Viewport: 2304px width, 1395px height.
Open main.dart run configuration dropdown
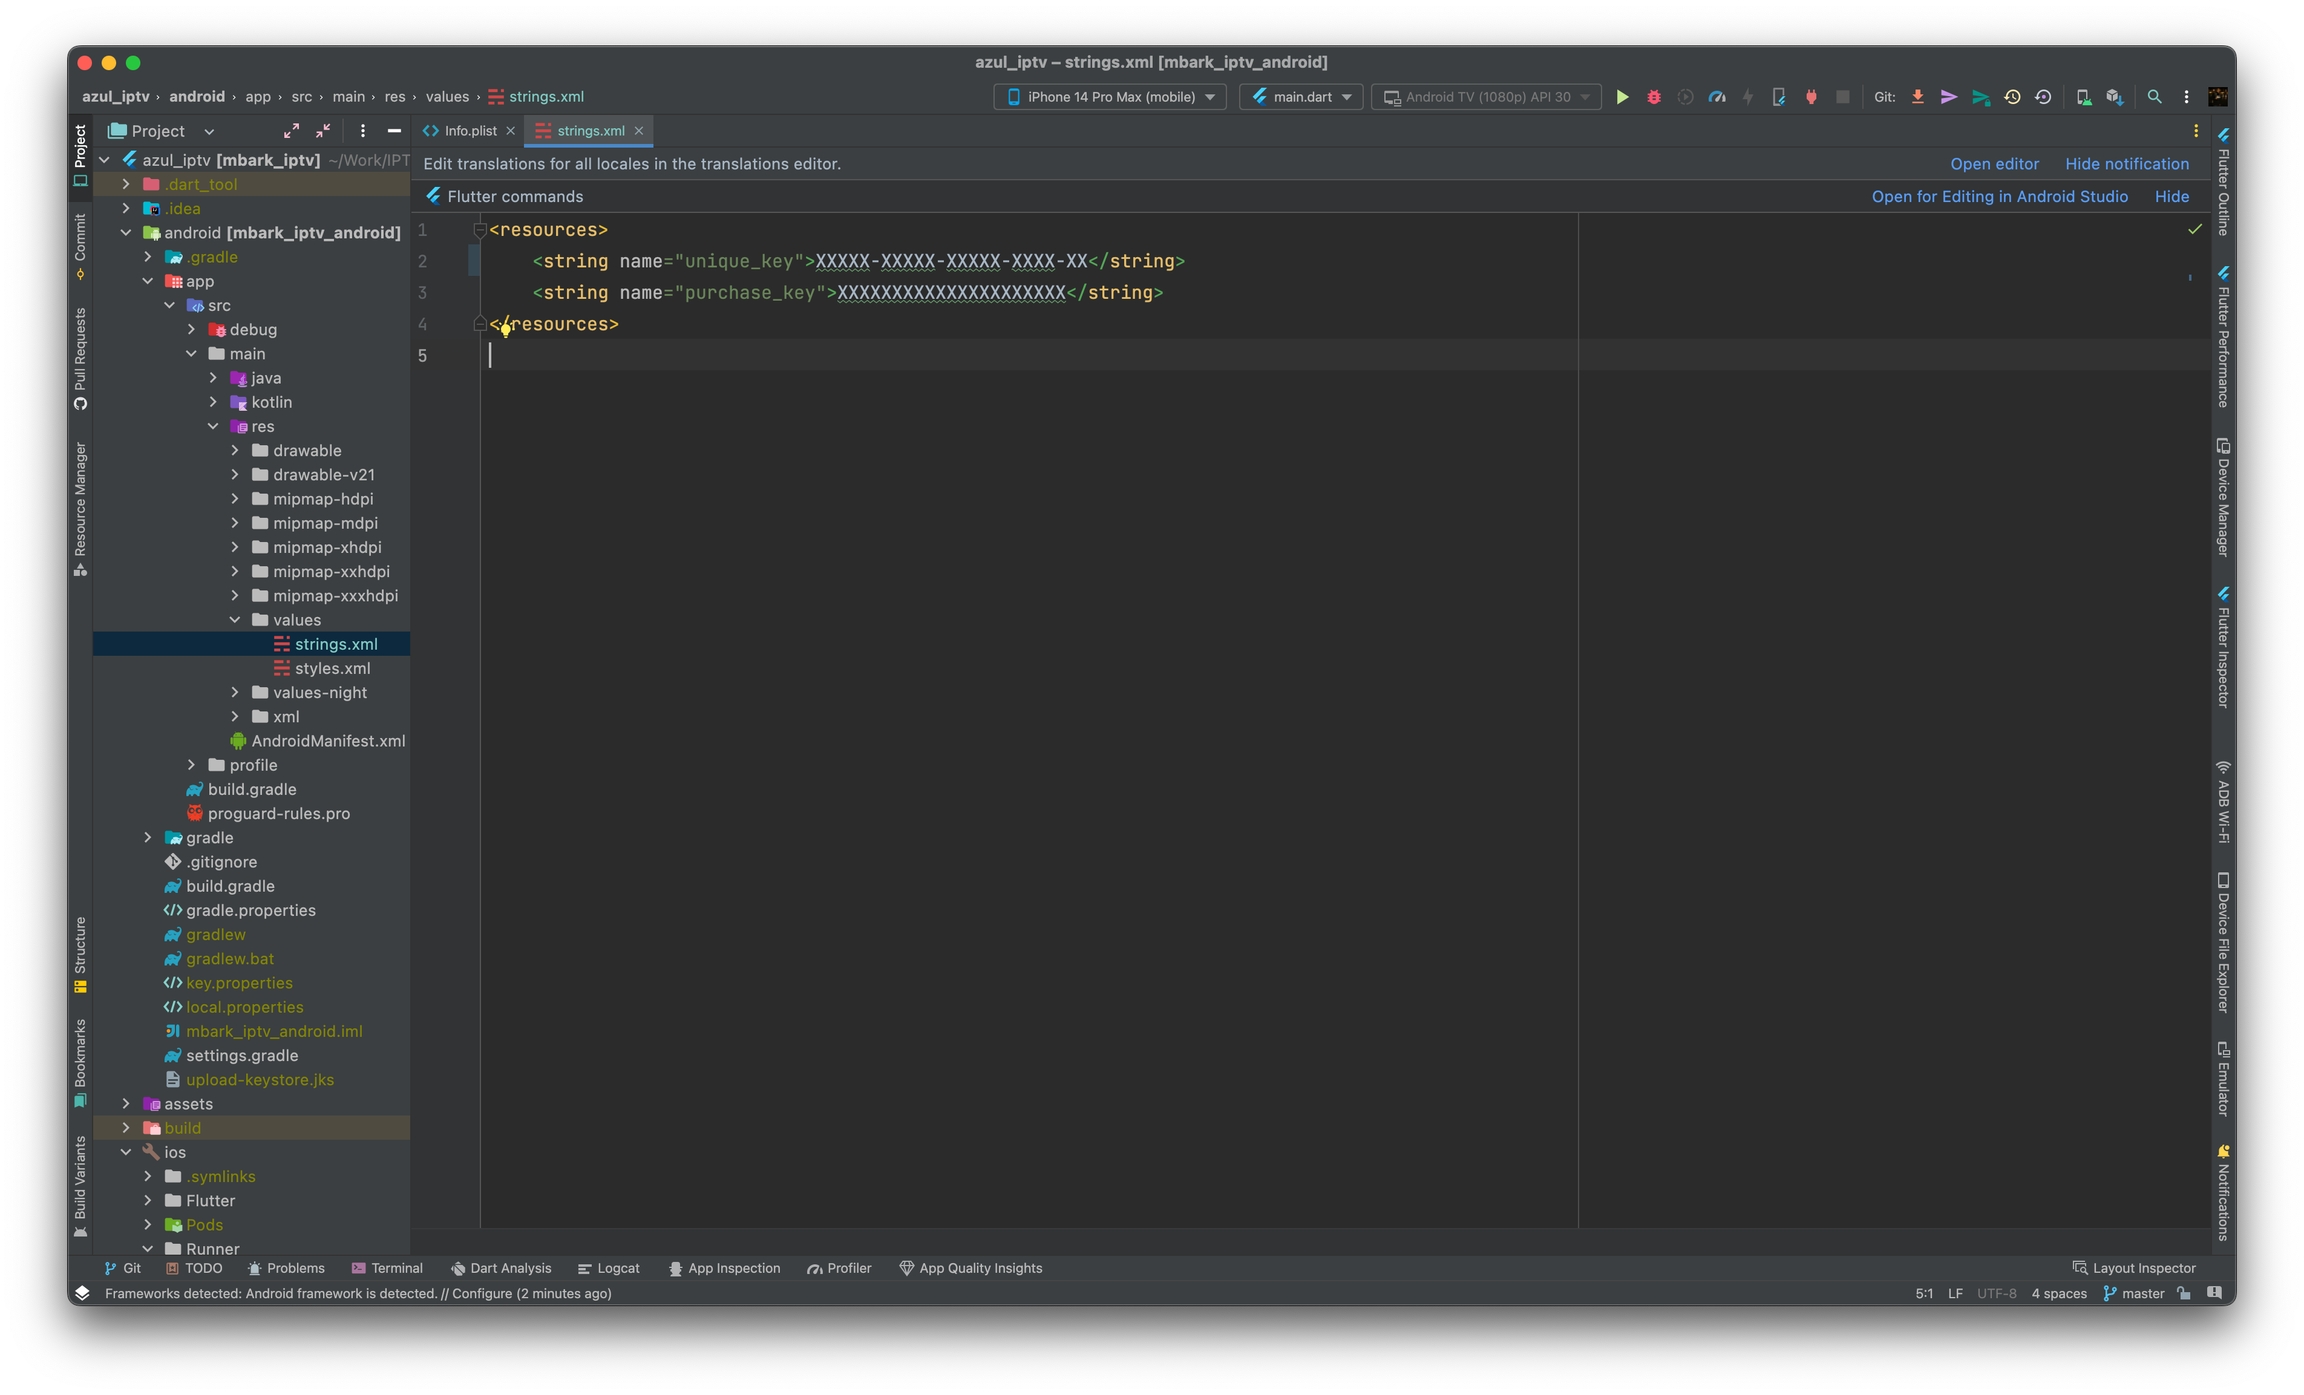[1301, 97]
